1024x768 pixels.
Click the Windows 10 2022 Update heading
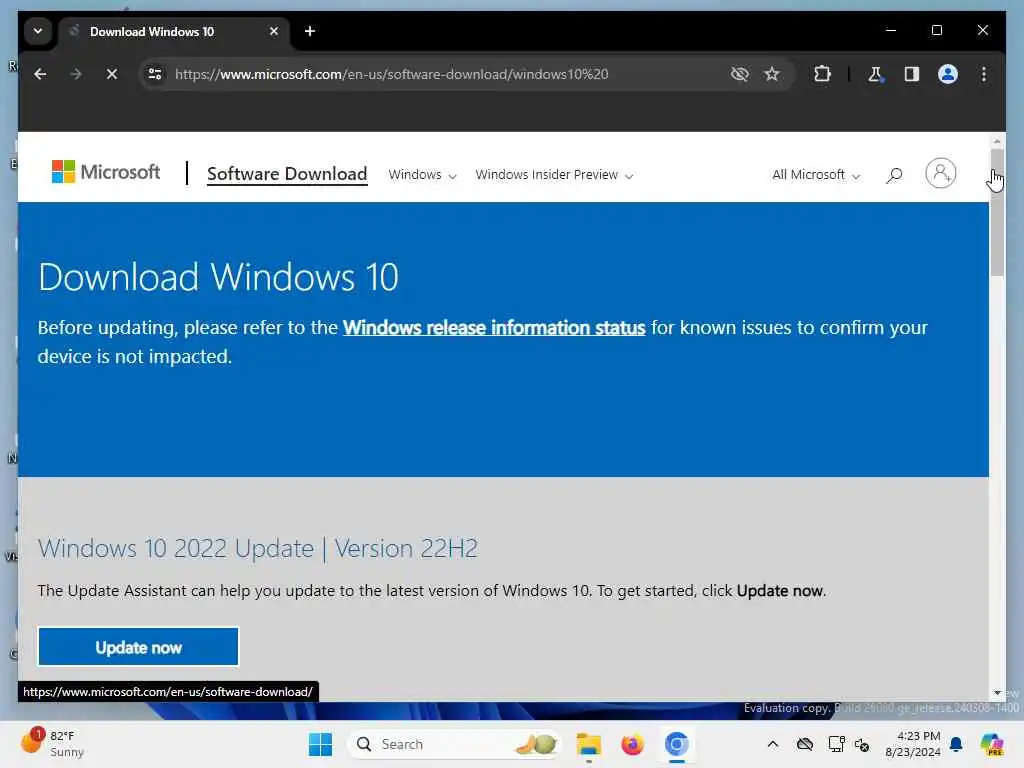(x=257, y=549)
